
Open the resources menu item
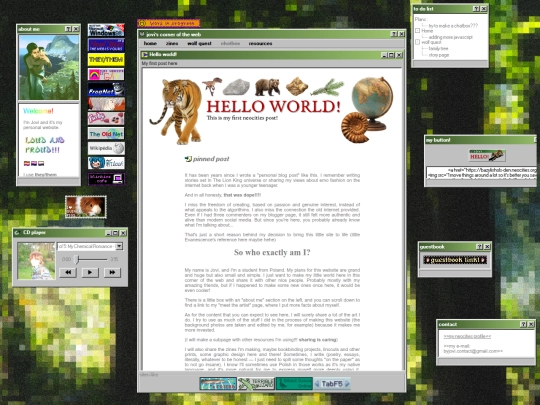[x=260, y=43]
